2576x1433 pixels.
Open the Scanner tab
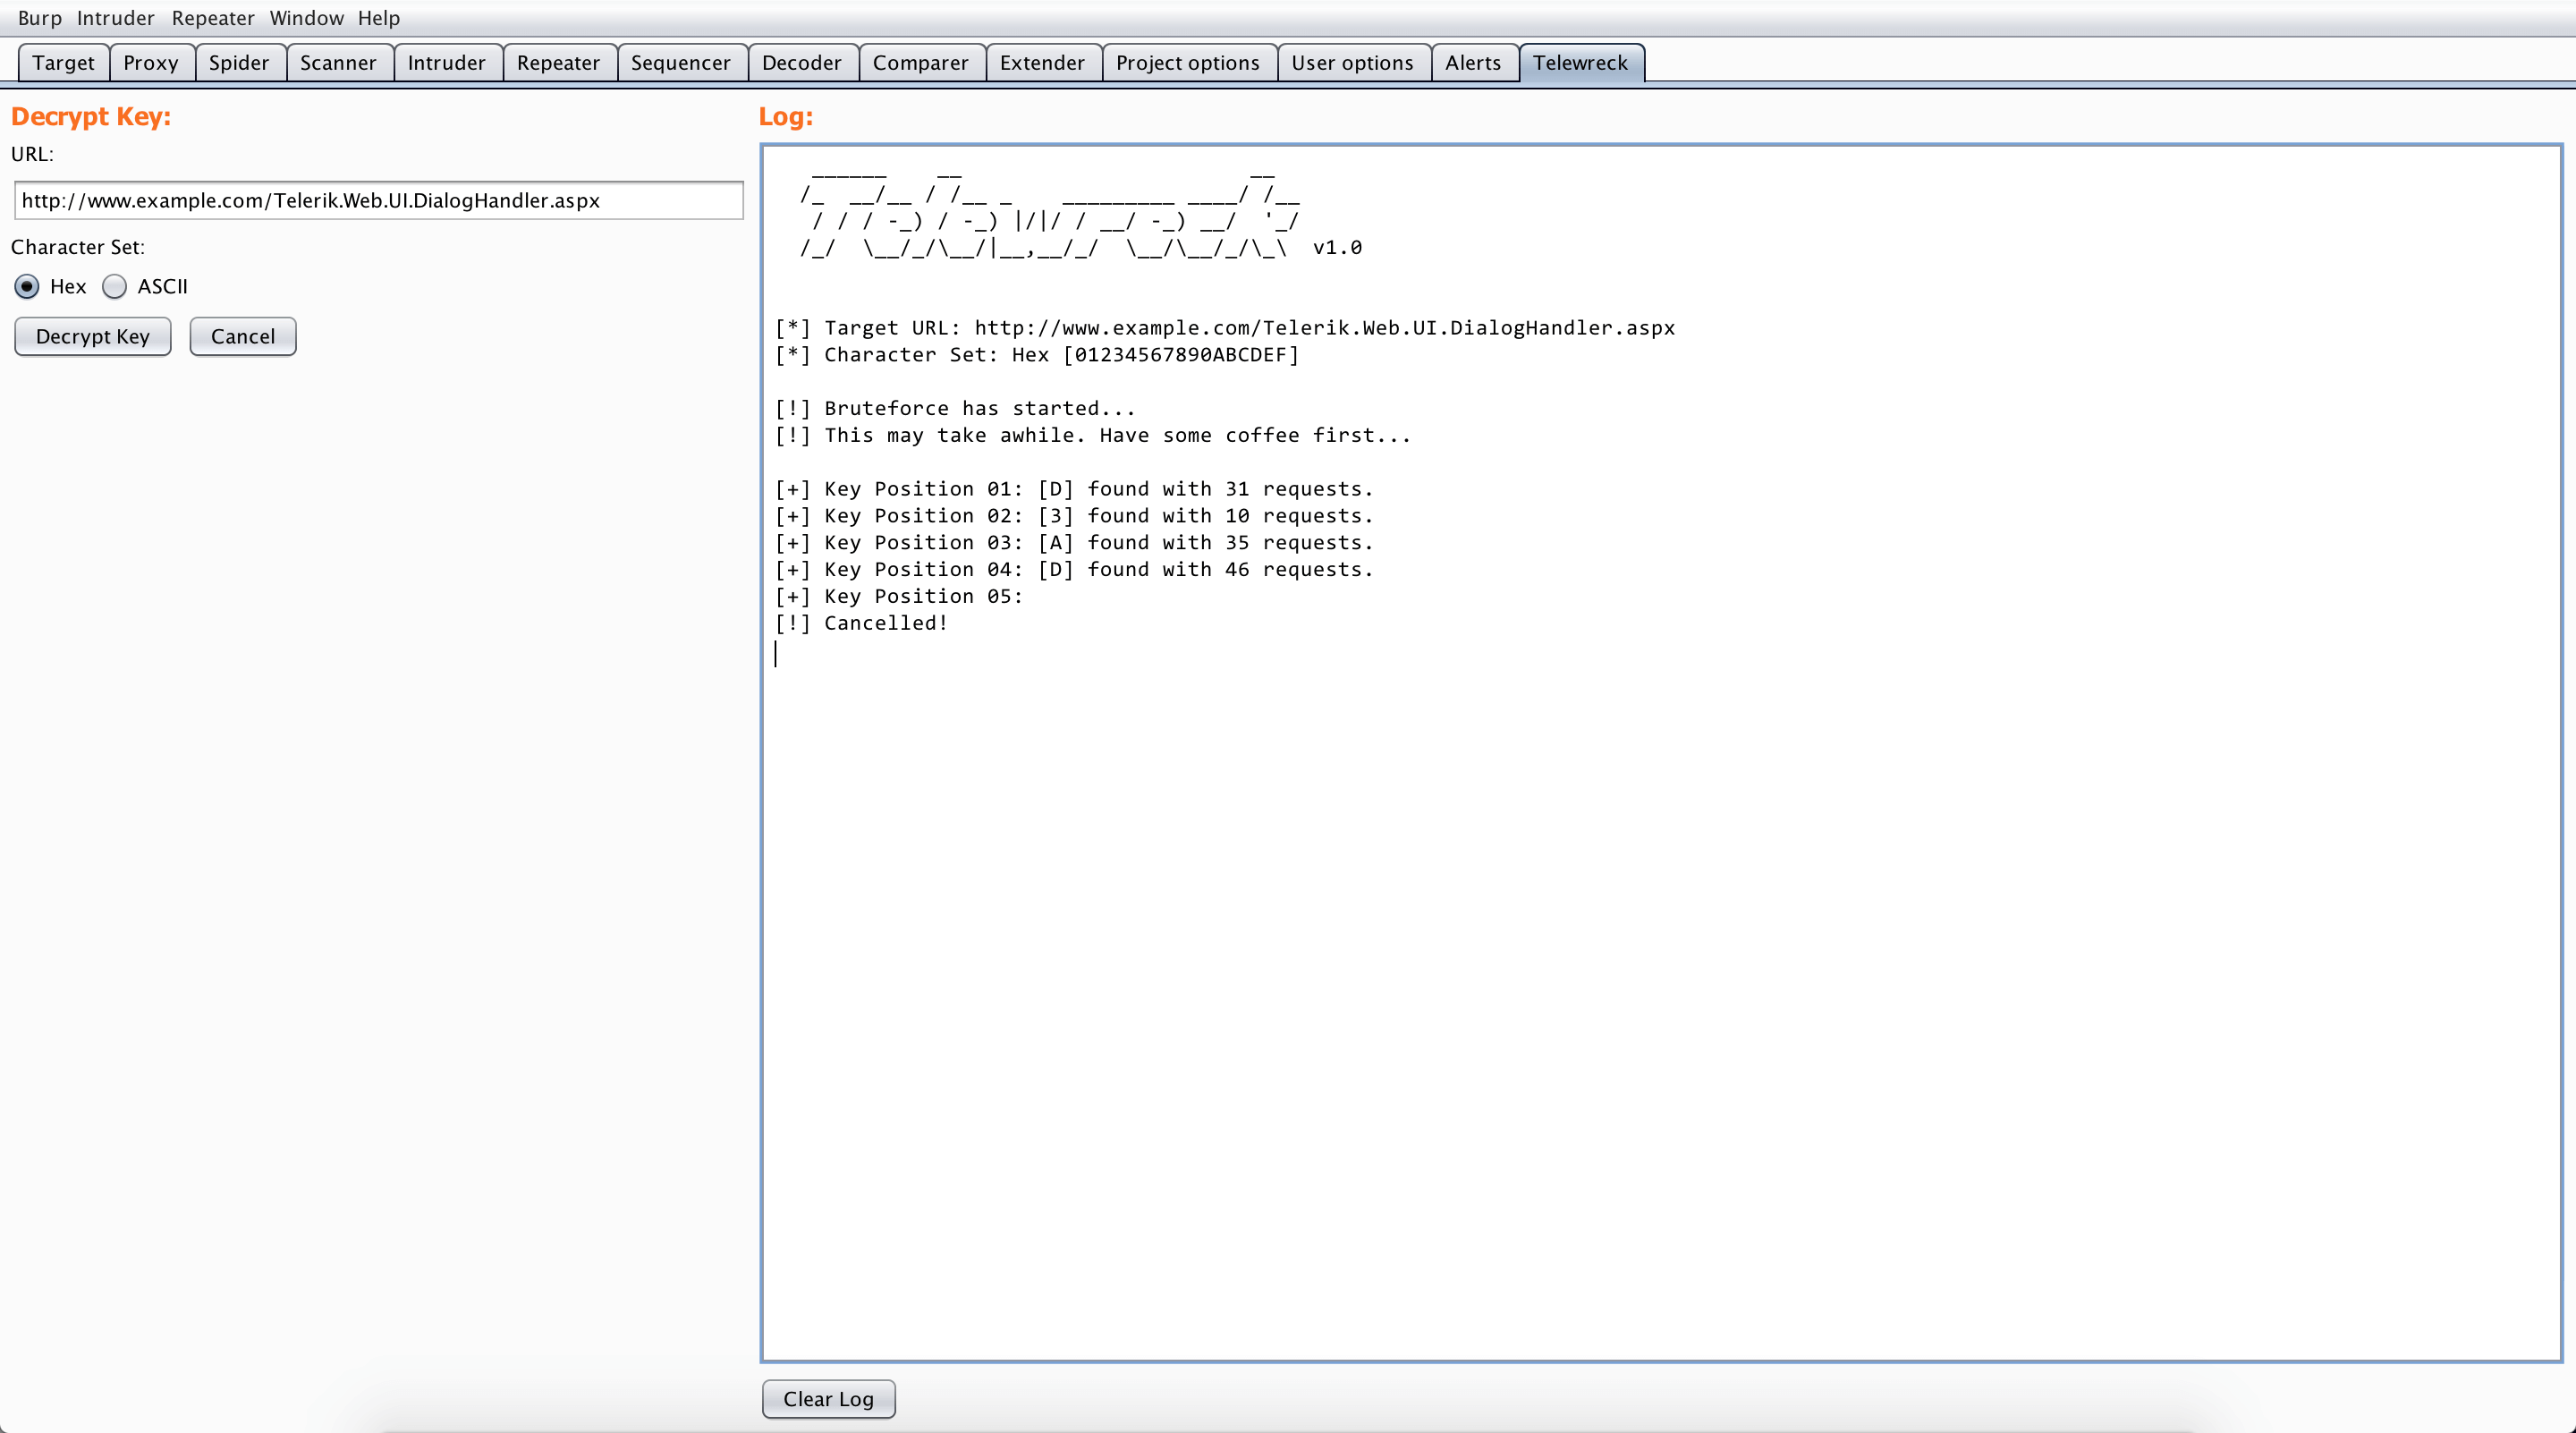pyautogui.click(x=338, y=63)
